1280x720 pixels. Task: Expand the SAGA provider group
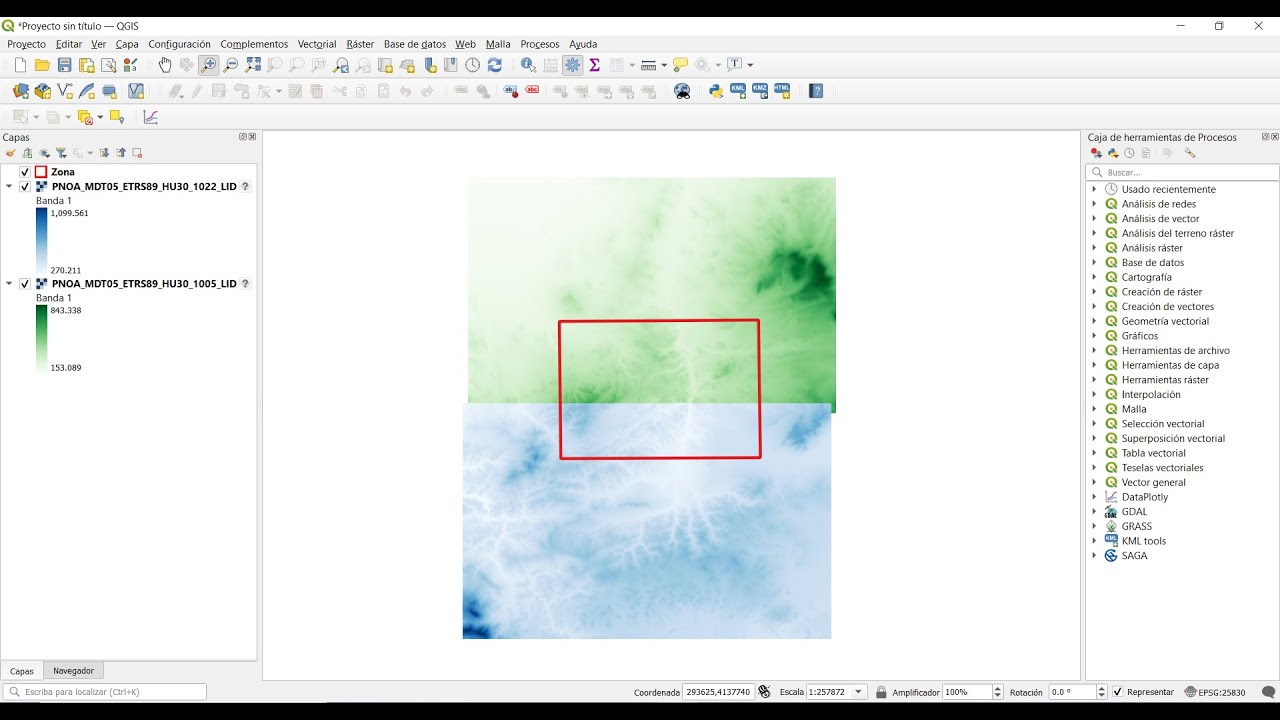1094,556
